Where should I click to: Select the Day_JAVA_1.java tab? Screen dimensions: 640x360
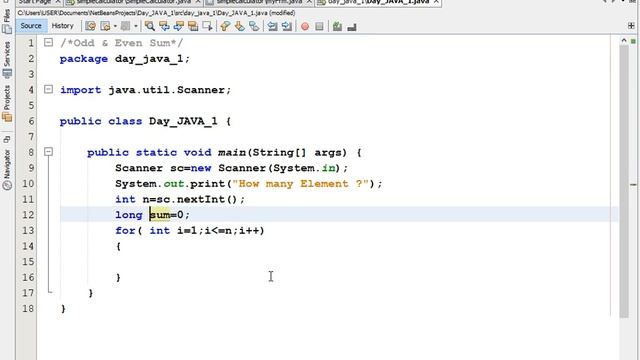click(378, 2)
